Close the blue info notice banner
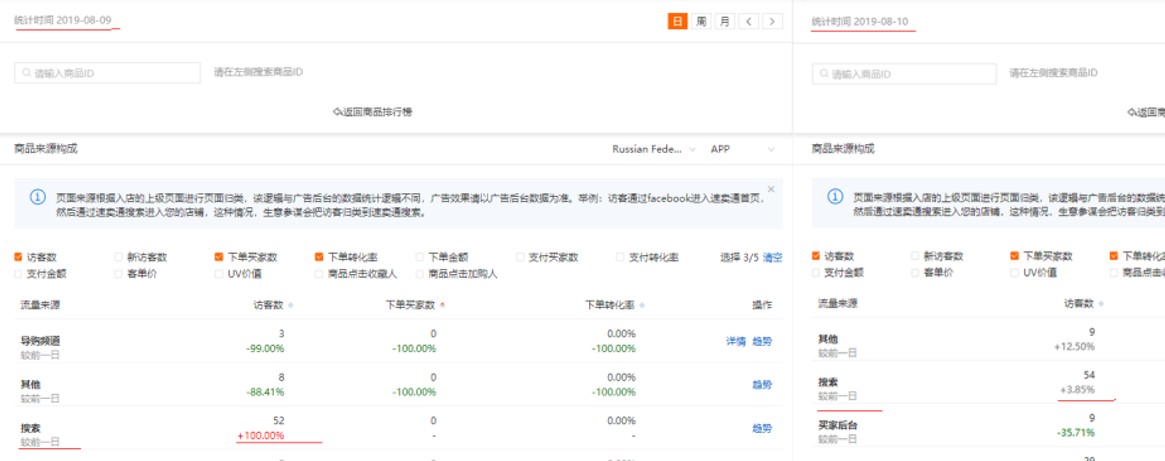Viewport: 1165px width, 461px height. (x=771, y=188)
